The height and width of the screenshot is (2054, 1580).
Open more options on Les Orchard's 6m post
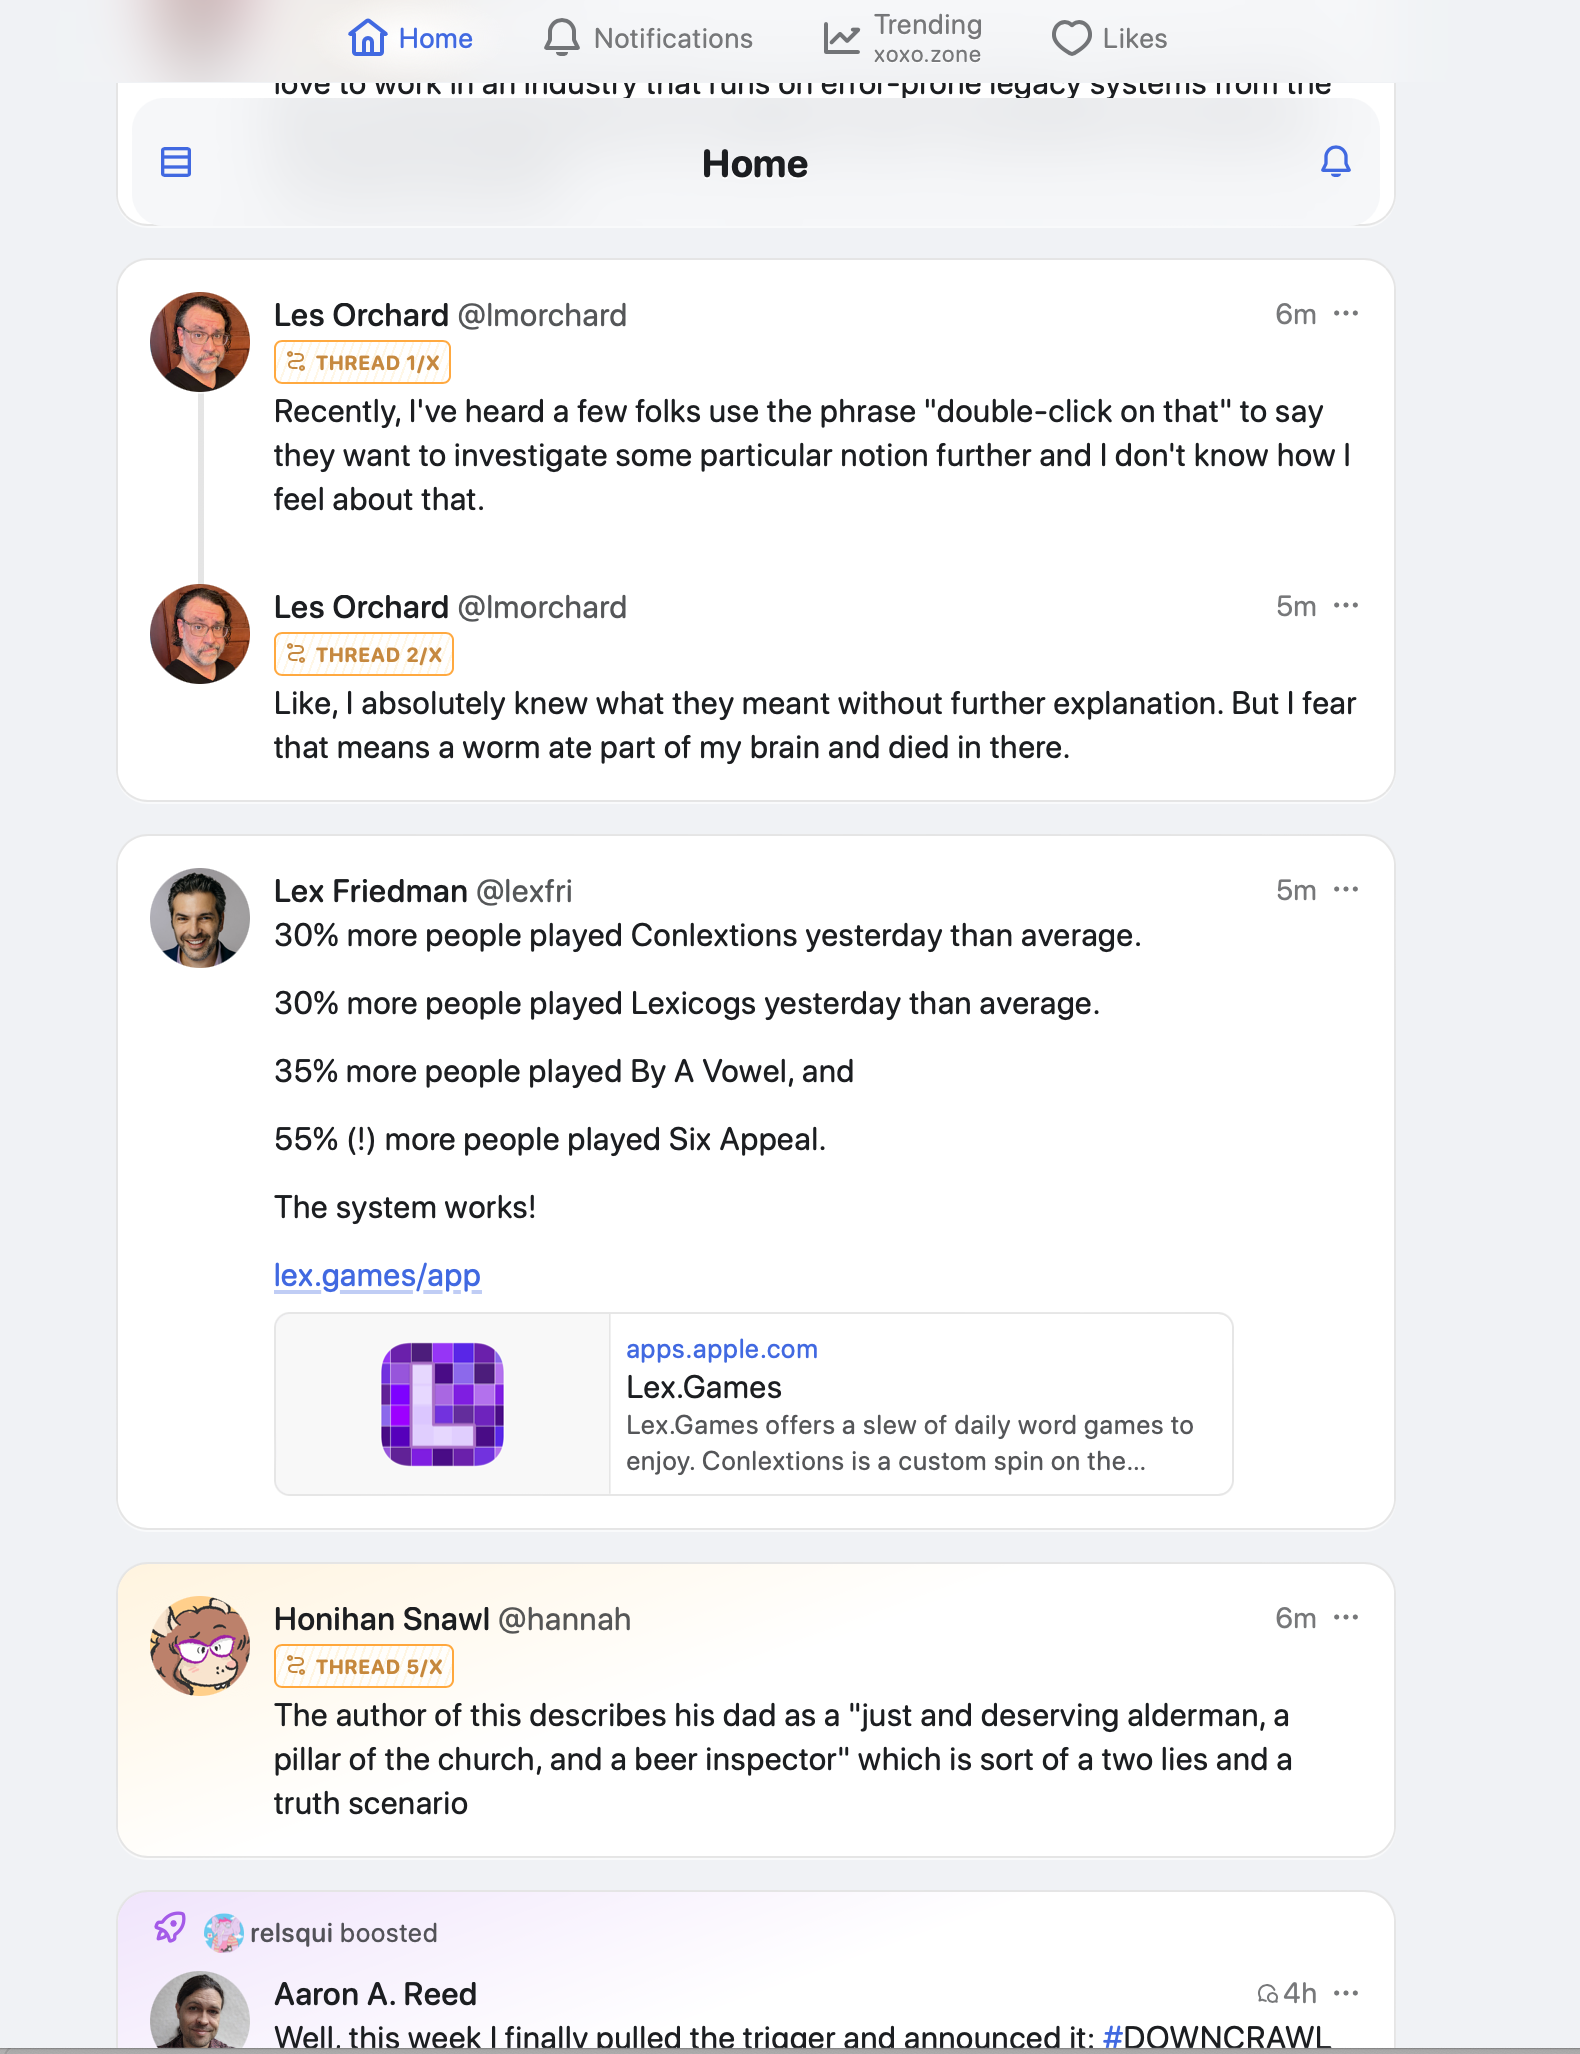tap(1346, 314)
